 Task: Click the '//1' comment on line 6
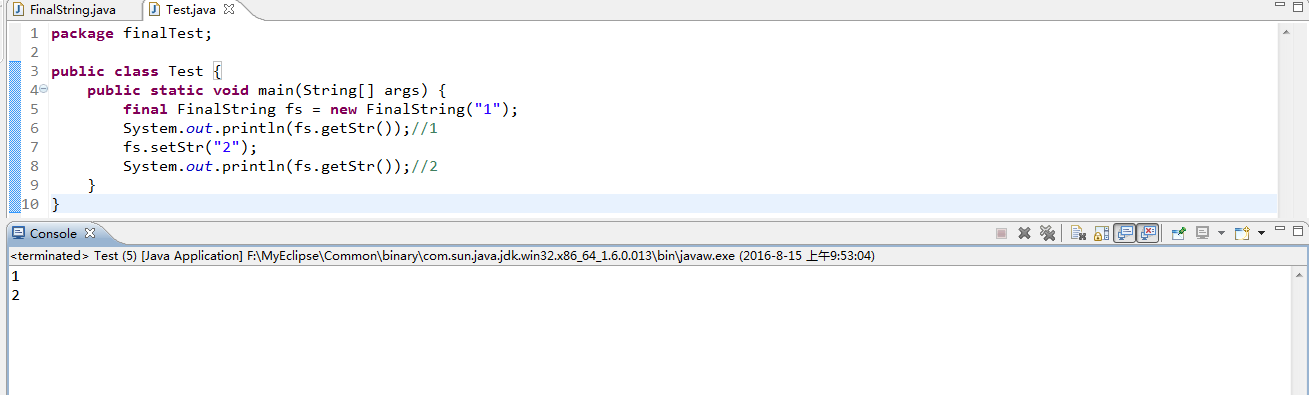(425, 128)
